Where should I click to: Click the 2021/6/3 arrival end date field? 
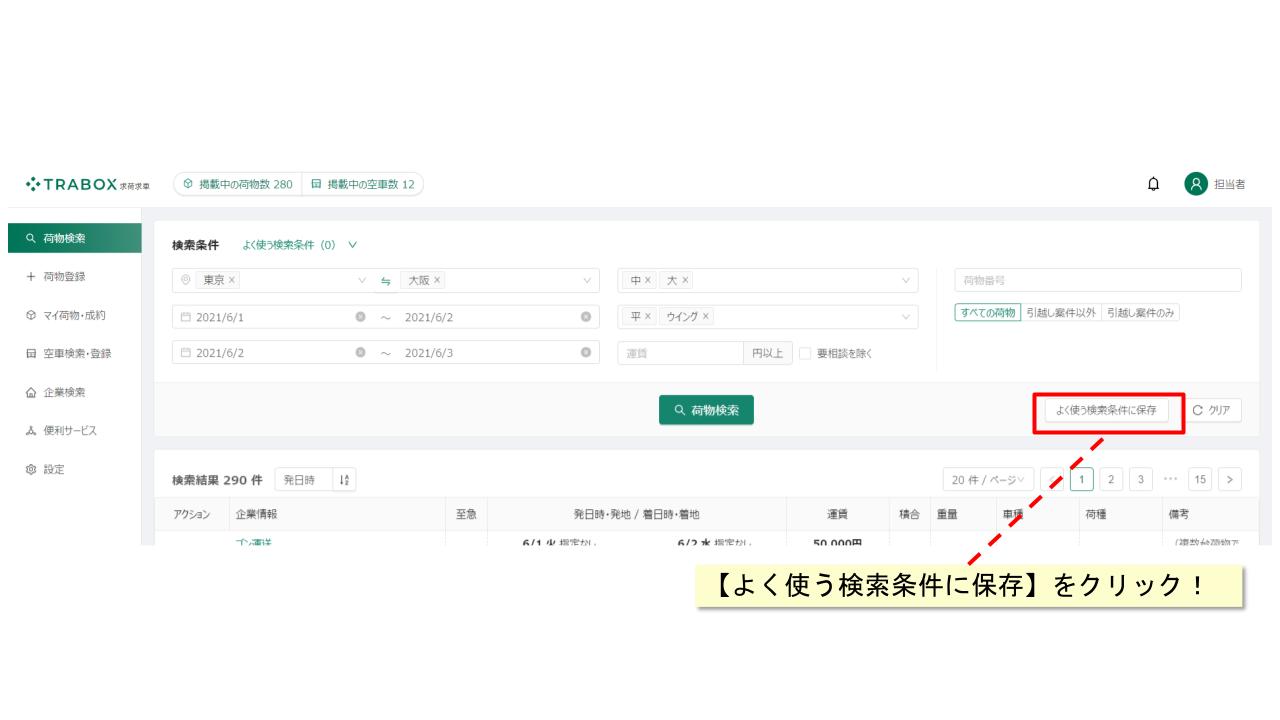tap(498, 353)
